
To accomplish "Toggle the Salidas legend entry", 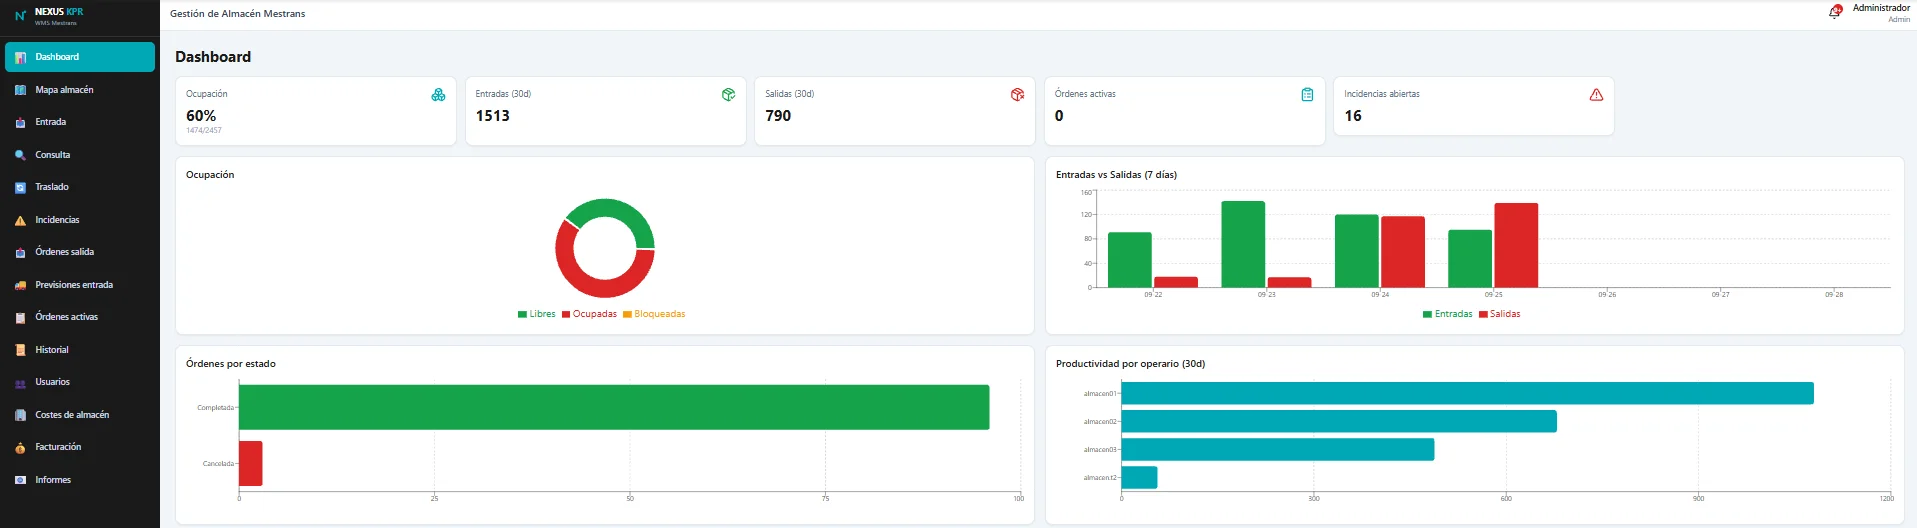I will coord(1499,314).
